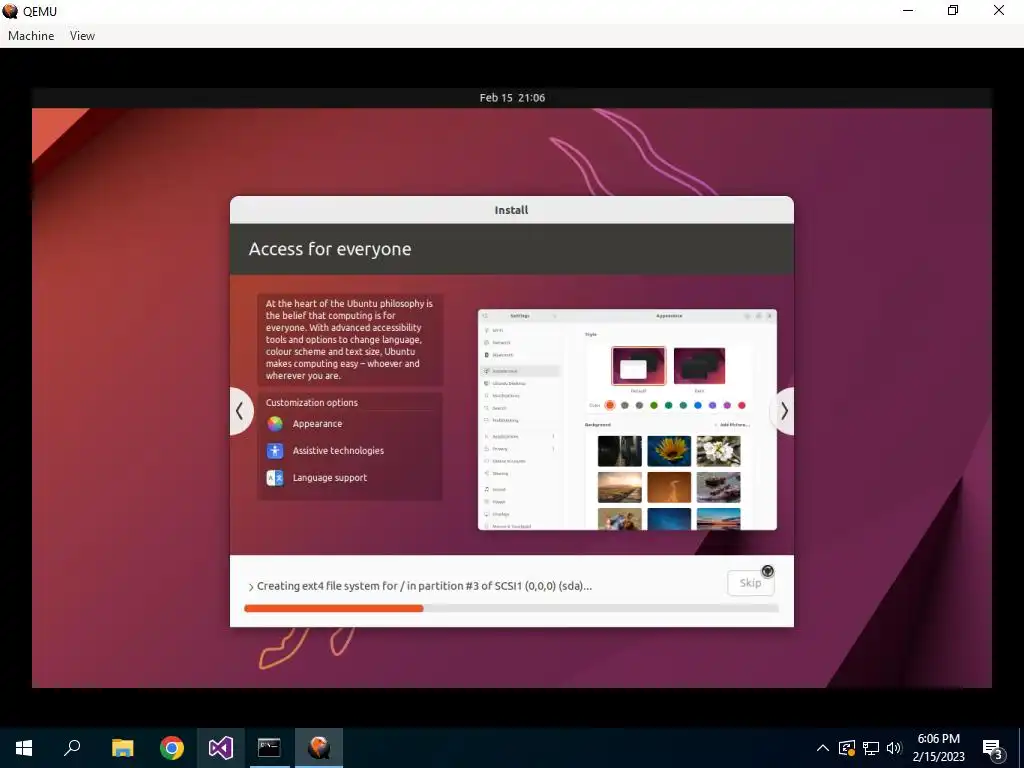The height and width of the screenshot is (768, 1024).
Task: Minimize the QEMU window
Action: tap(908, 11)
